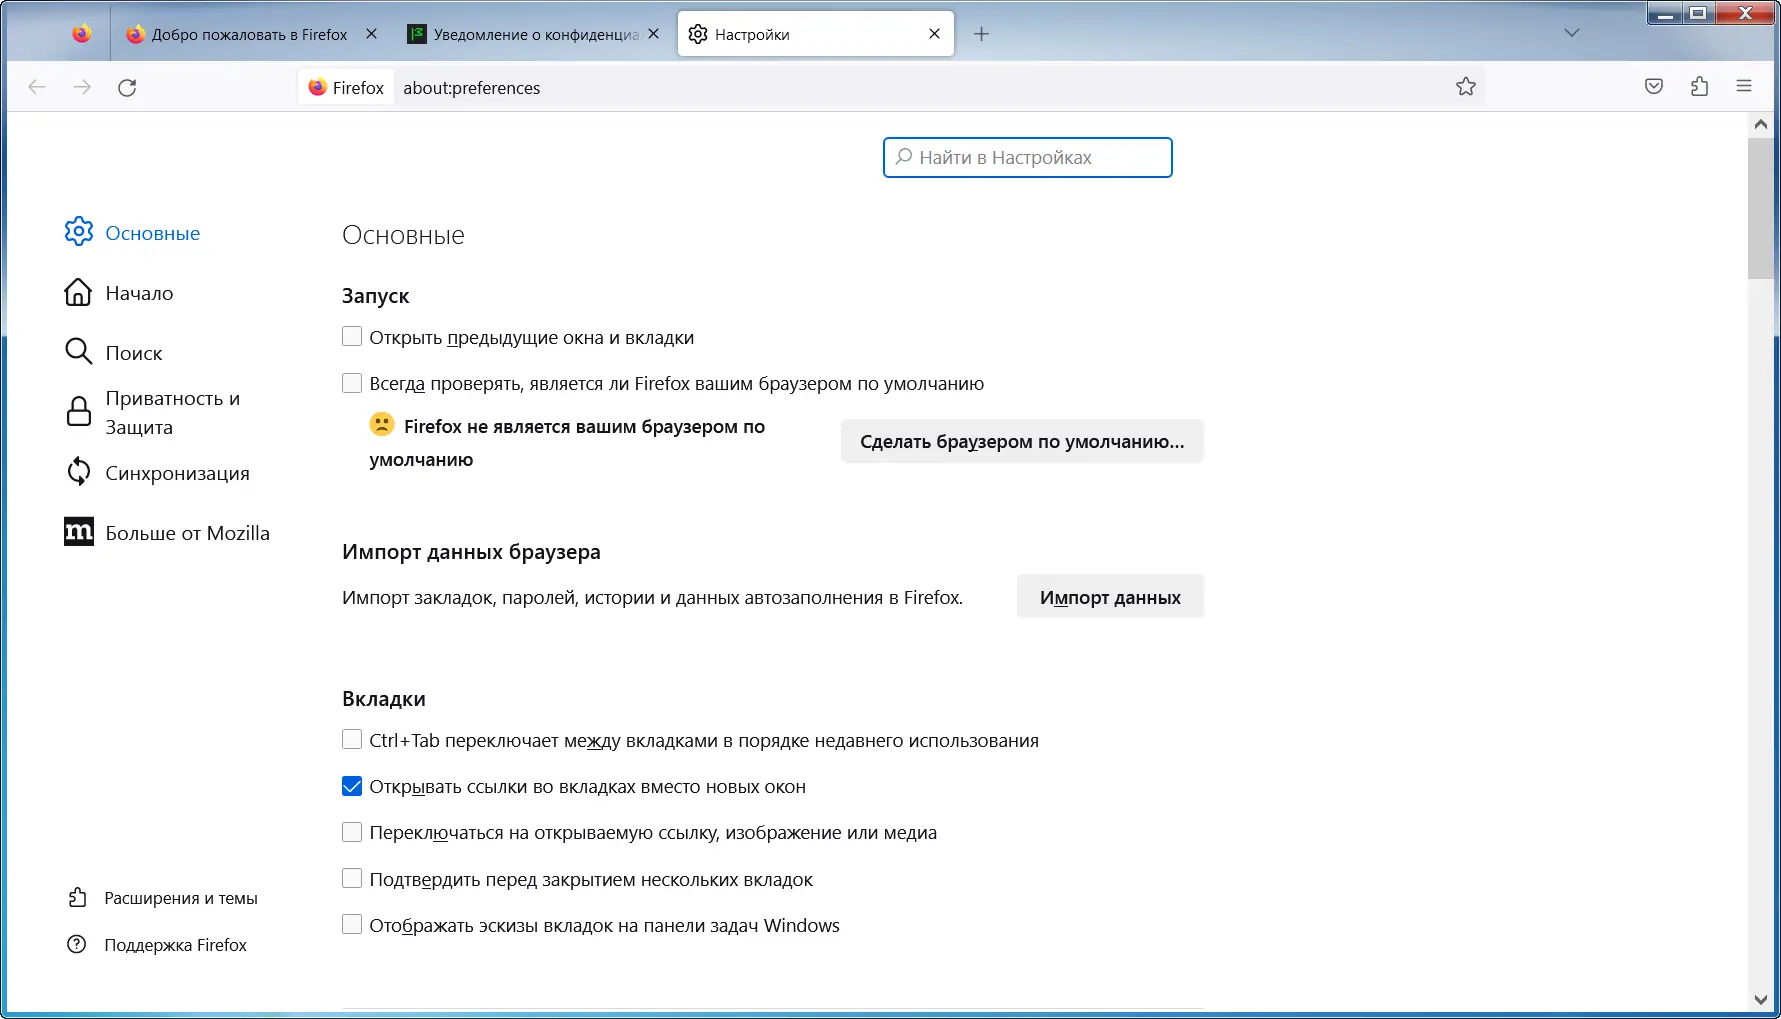Click the vertical scrollbar thumb
The image size is (1781, 1019).
1761,208
